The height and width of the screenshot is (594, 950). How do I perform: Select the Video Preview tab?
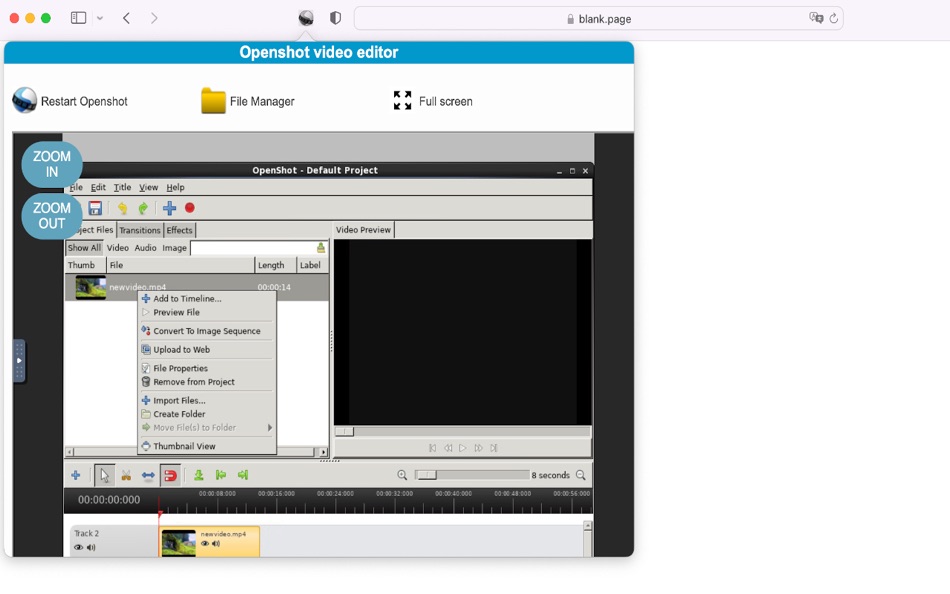tap(364, 230)
